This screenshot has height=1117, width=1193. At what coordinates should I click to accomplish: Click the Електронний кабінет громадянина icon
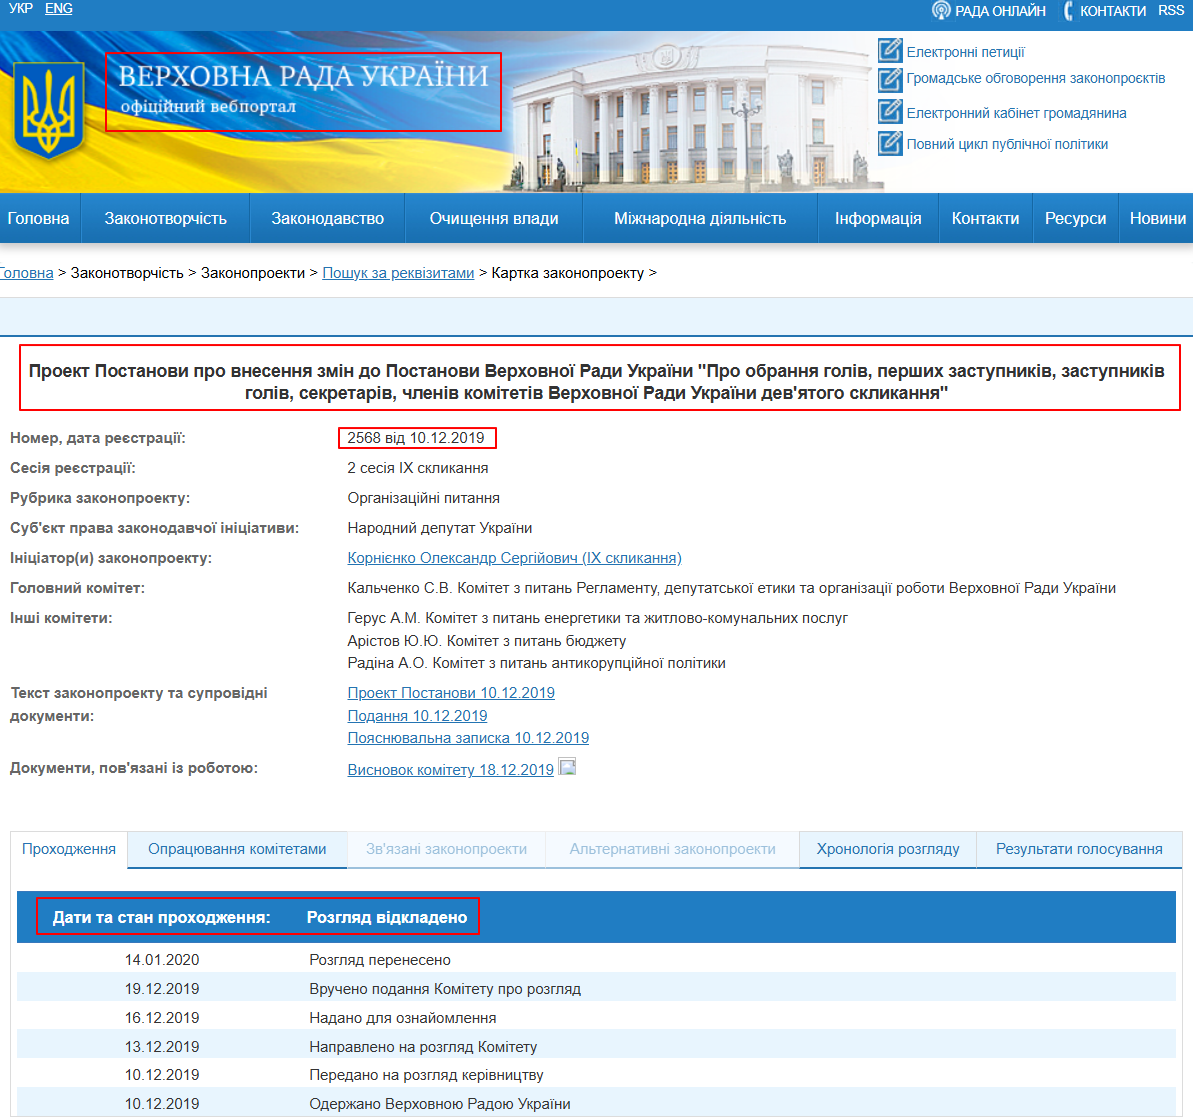click(890, 112)
